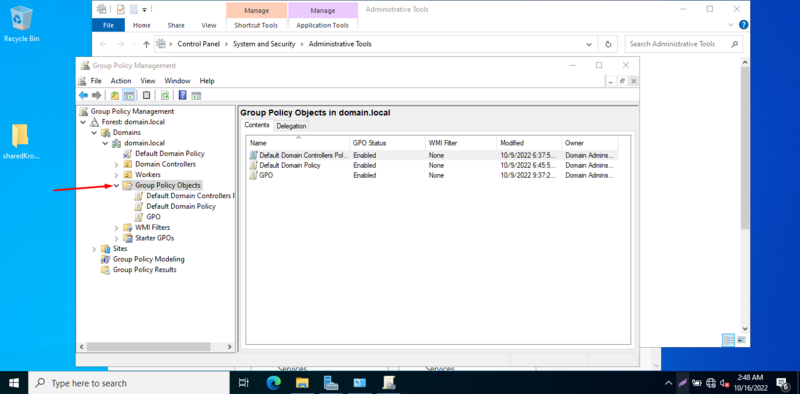Open address bar history dropdown in Explorer
This screenshot has height=394, width=800.
coord(589,44)
